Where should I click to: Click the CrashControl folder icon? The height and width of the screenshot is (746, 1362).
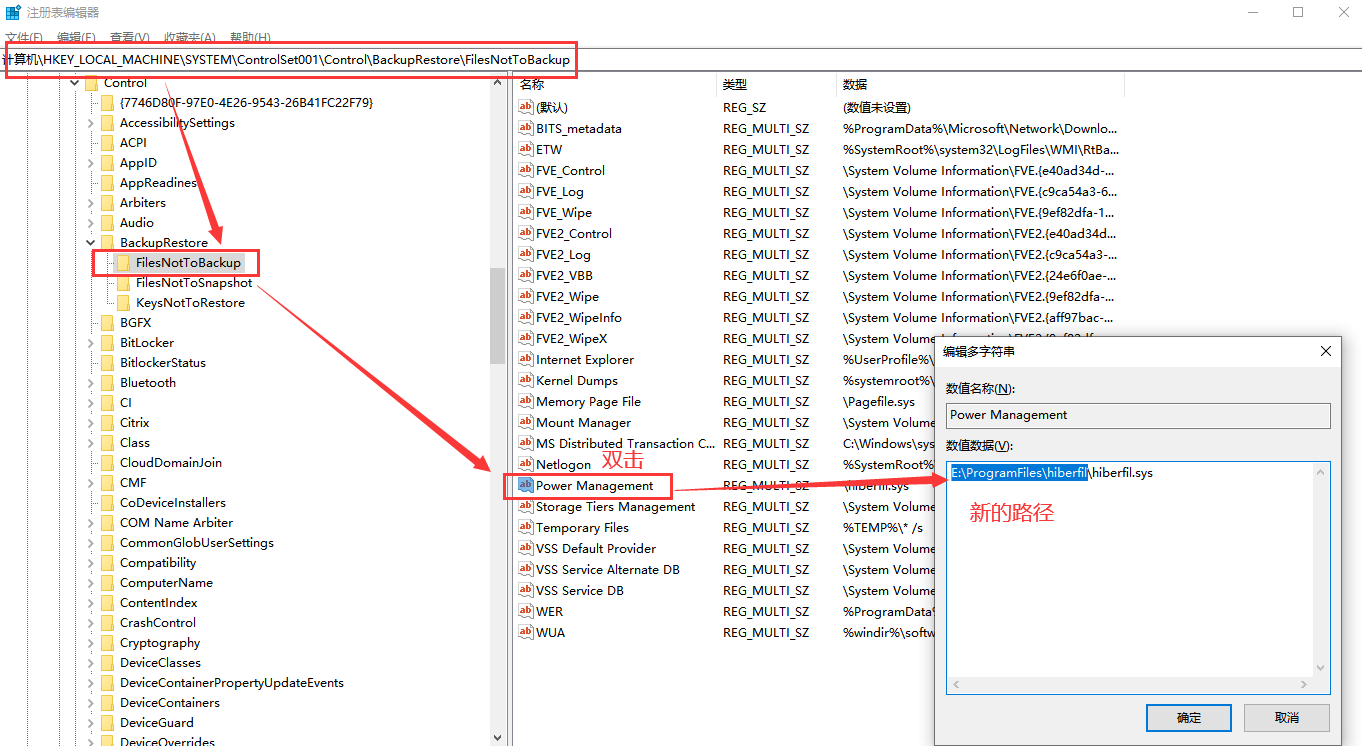click(107, 623)
